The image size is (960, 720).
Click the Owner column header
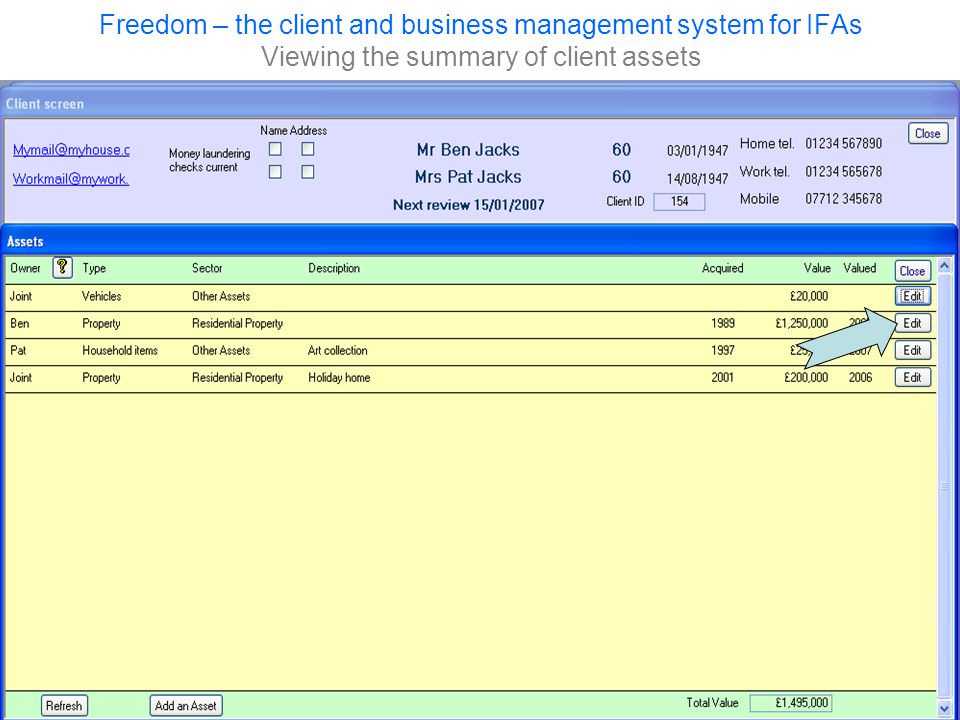26,268
